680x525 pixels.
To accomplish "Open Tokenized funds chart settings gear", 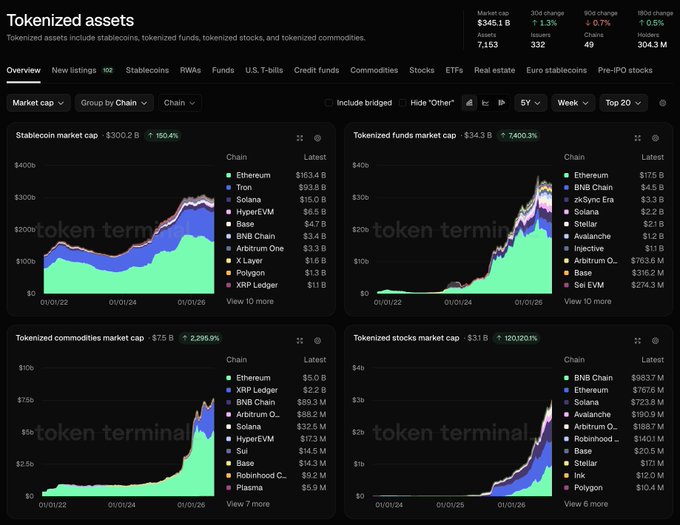I will click(655, 138).
